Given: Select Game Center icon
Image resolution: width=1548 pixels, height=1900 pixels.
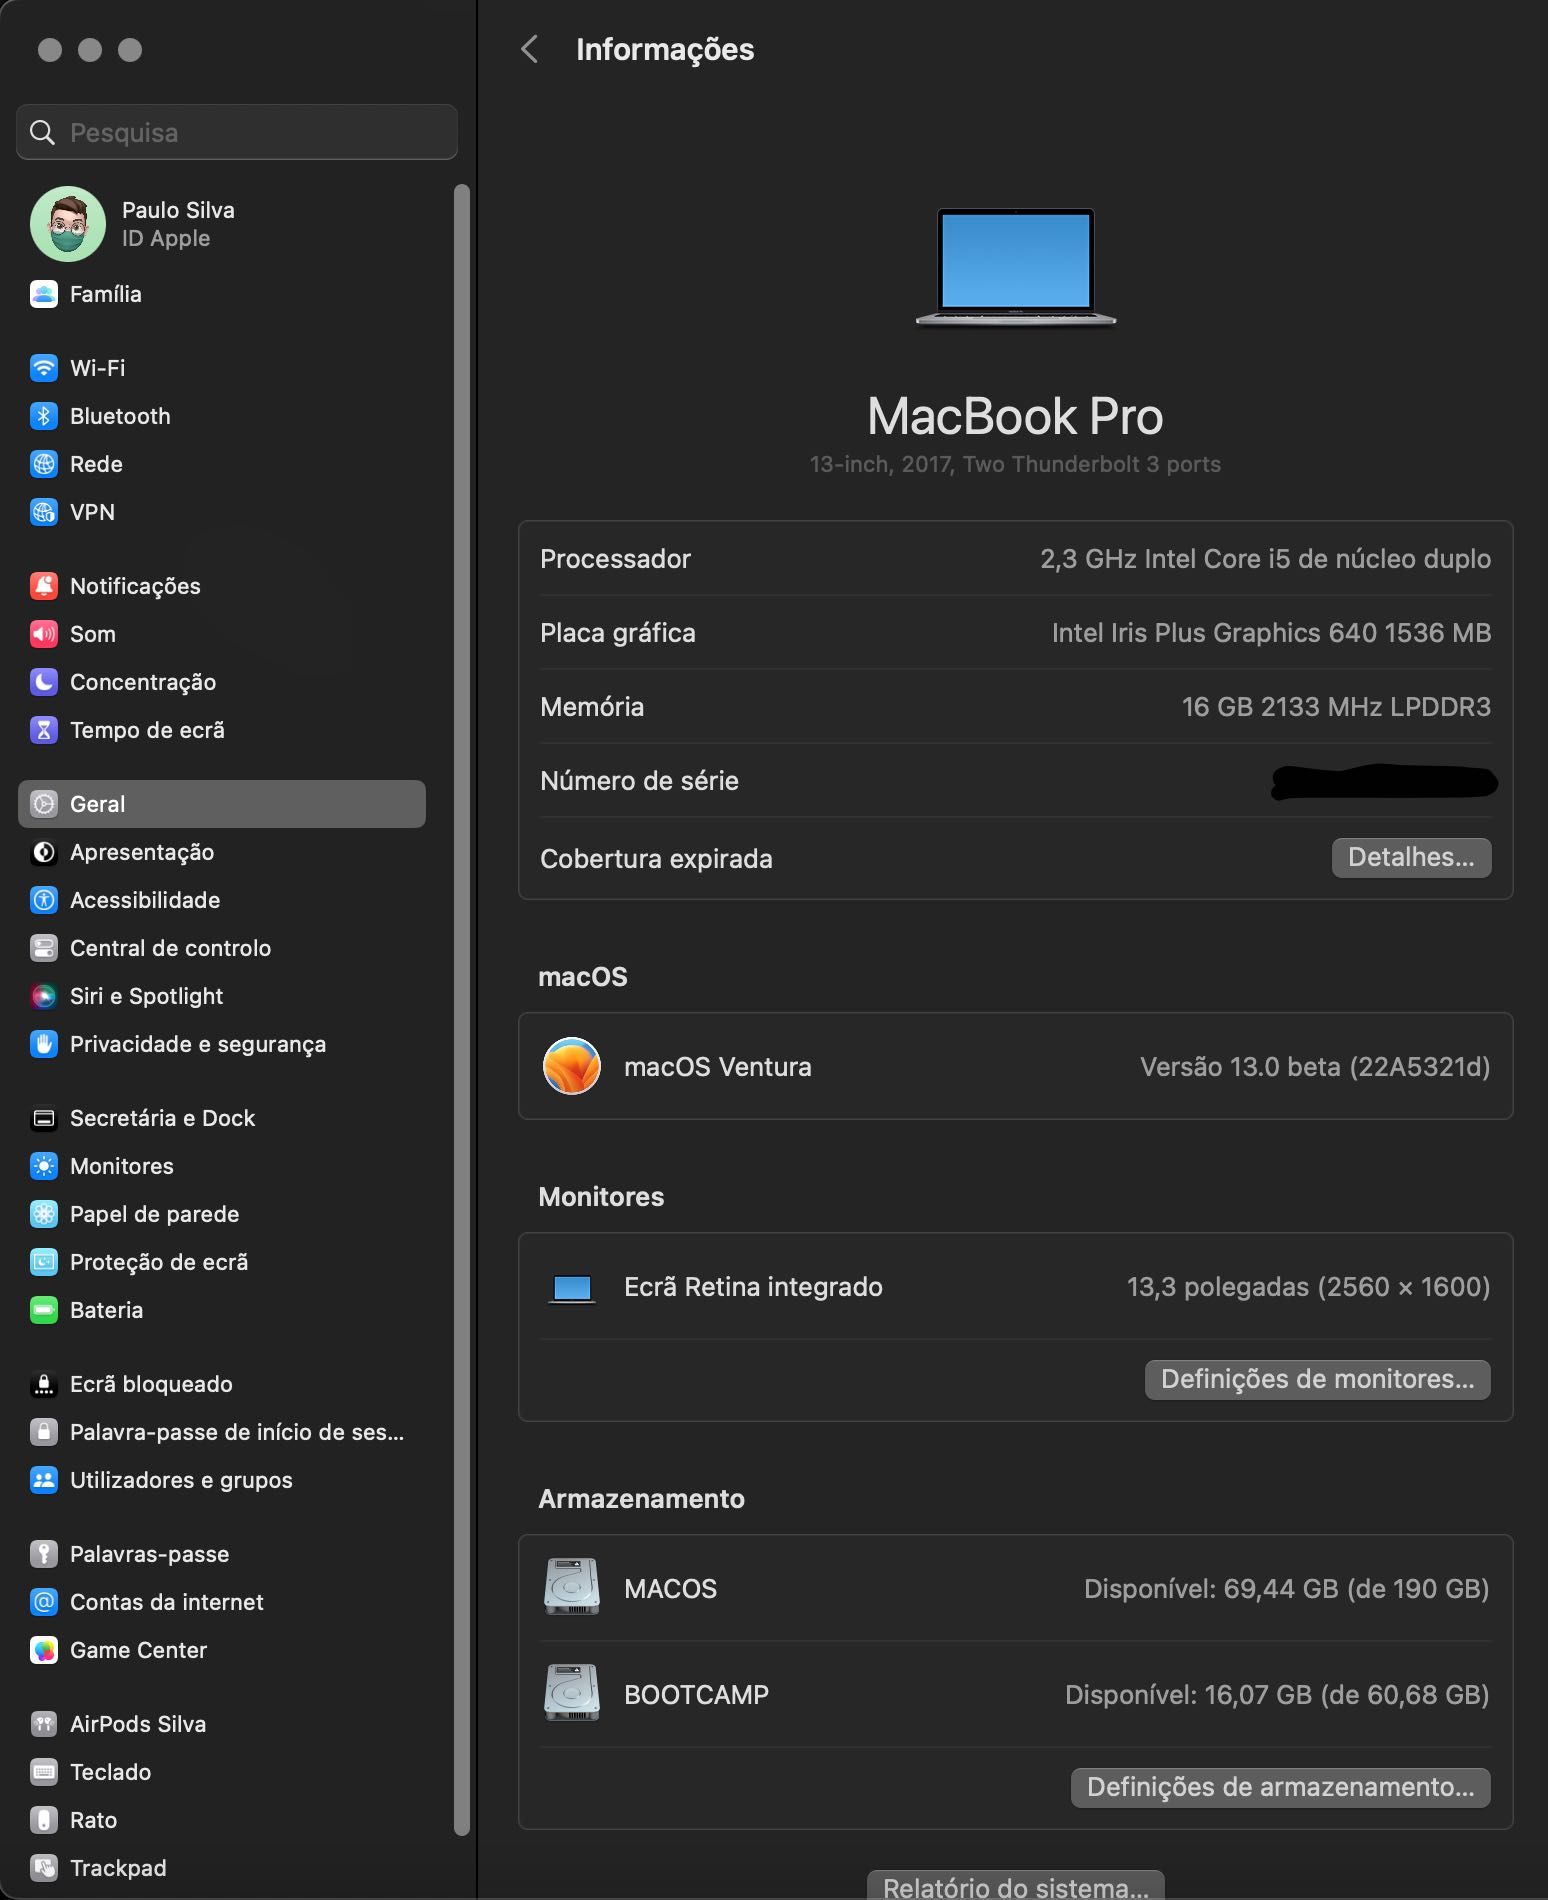Looking at the screenshot, I should click(44, 1650).
